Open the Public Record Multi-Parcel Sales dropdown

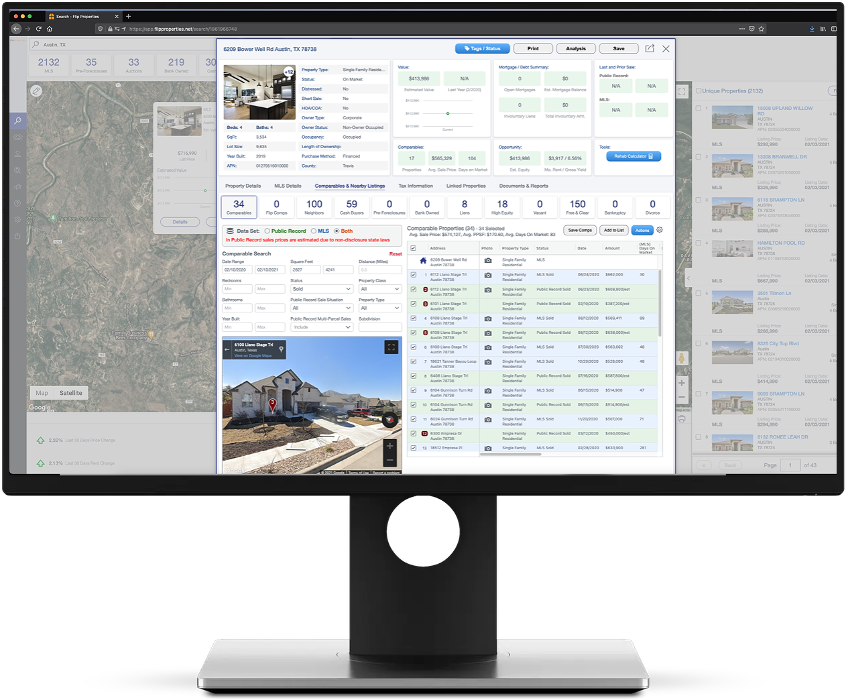322,327
